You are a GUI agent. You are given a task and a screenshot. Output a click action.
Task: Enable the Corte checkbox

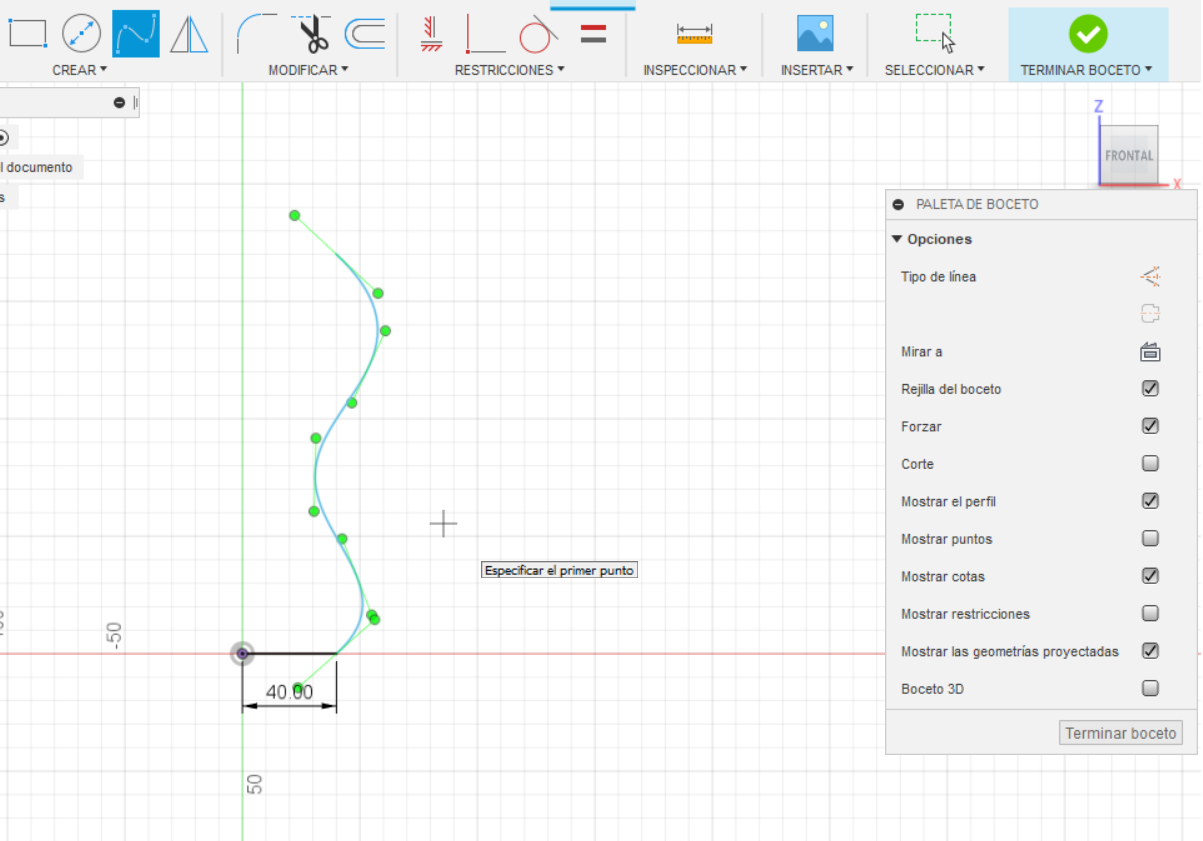[1150, 464]
